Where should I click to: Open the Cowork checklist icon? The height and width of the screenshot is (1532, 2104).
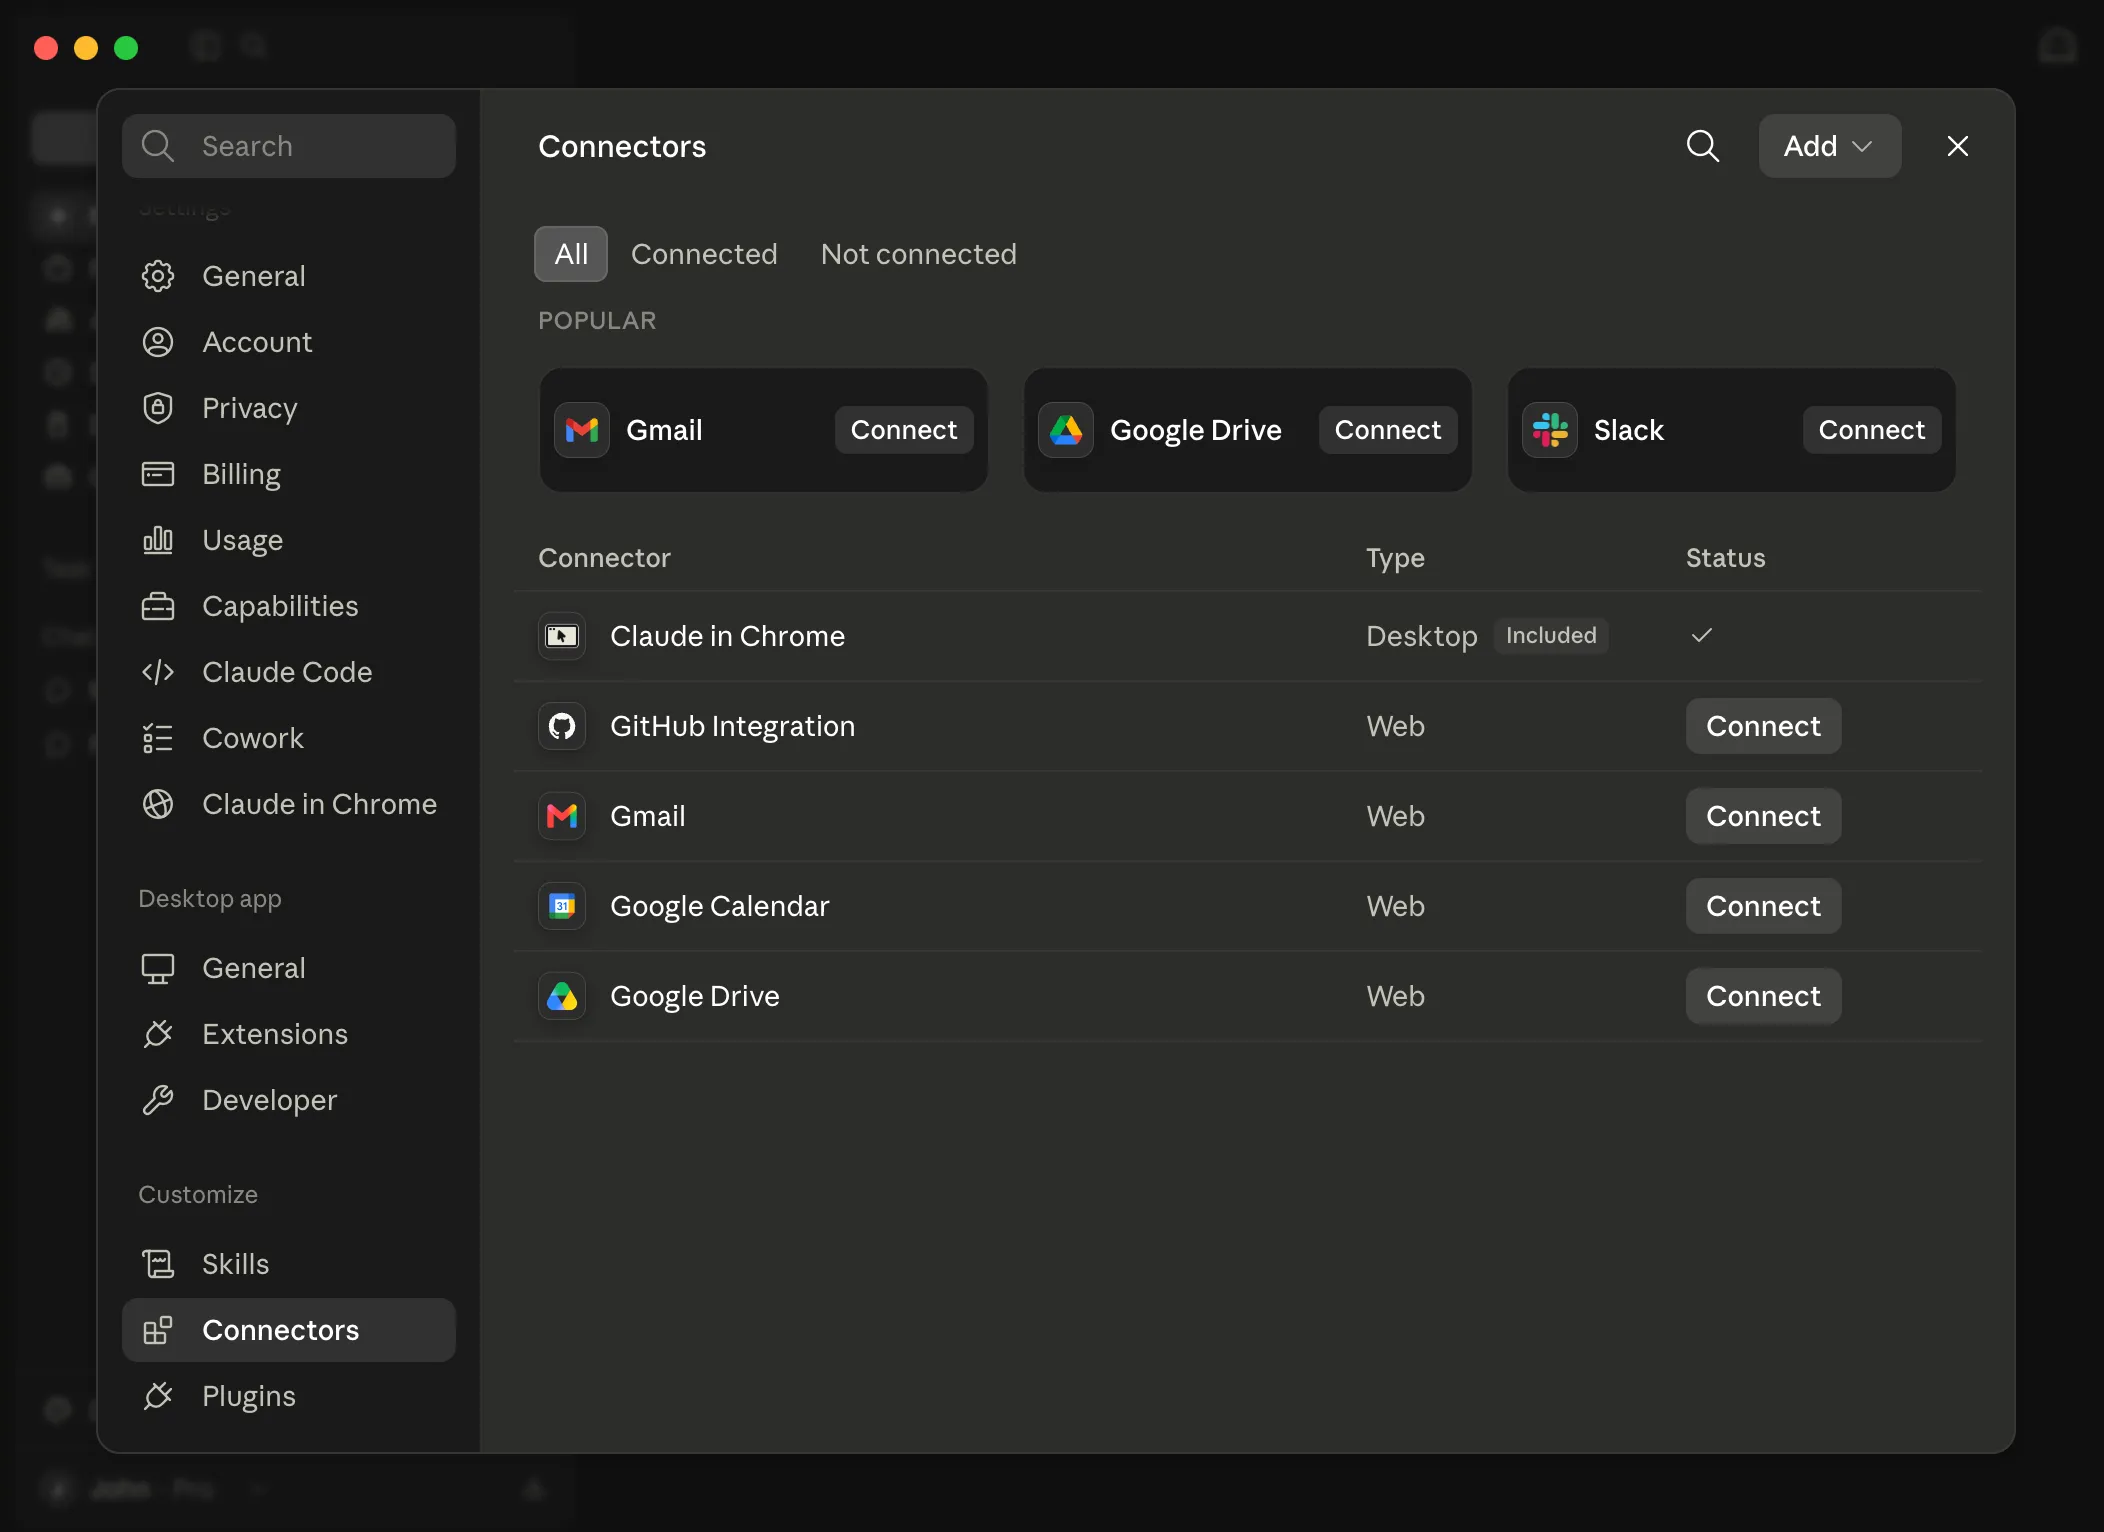click(158, 738)
